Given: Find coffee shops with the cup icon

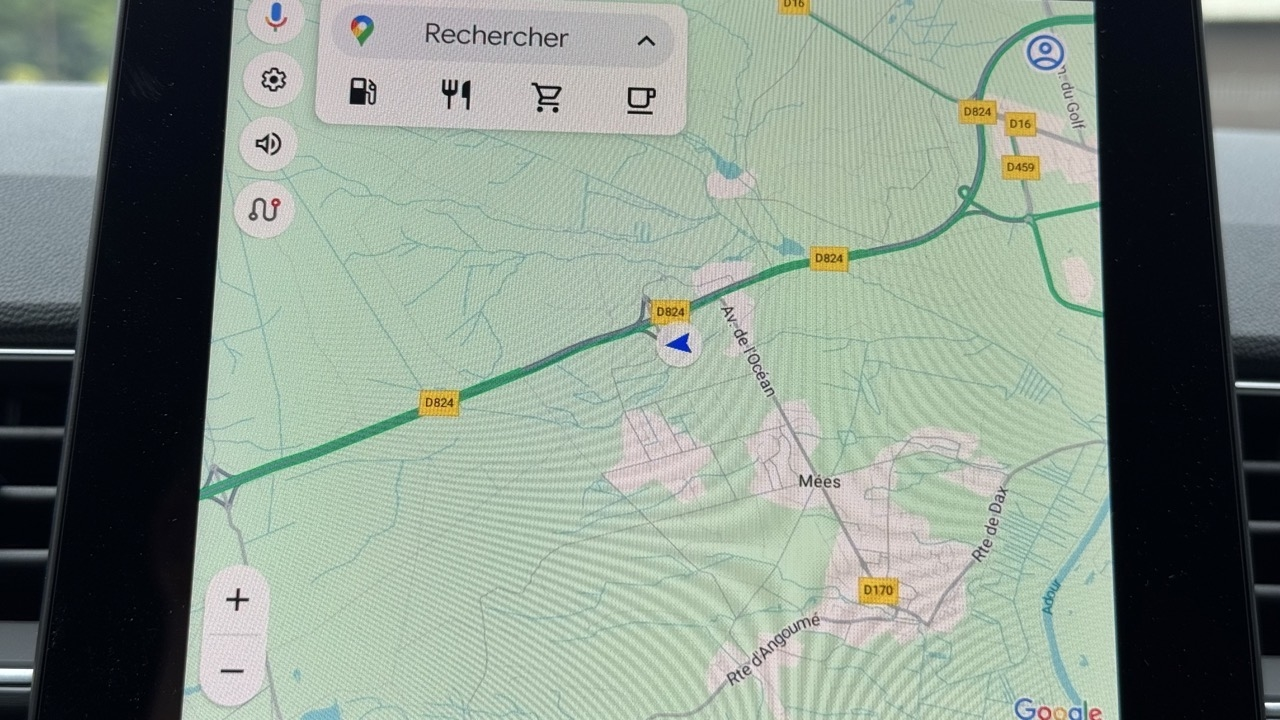Looking at the screenshot, I should pyautogui.click(x=640, y=99).
